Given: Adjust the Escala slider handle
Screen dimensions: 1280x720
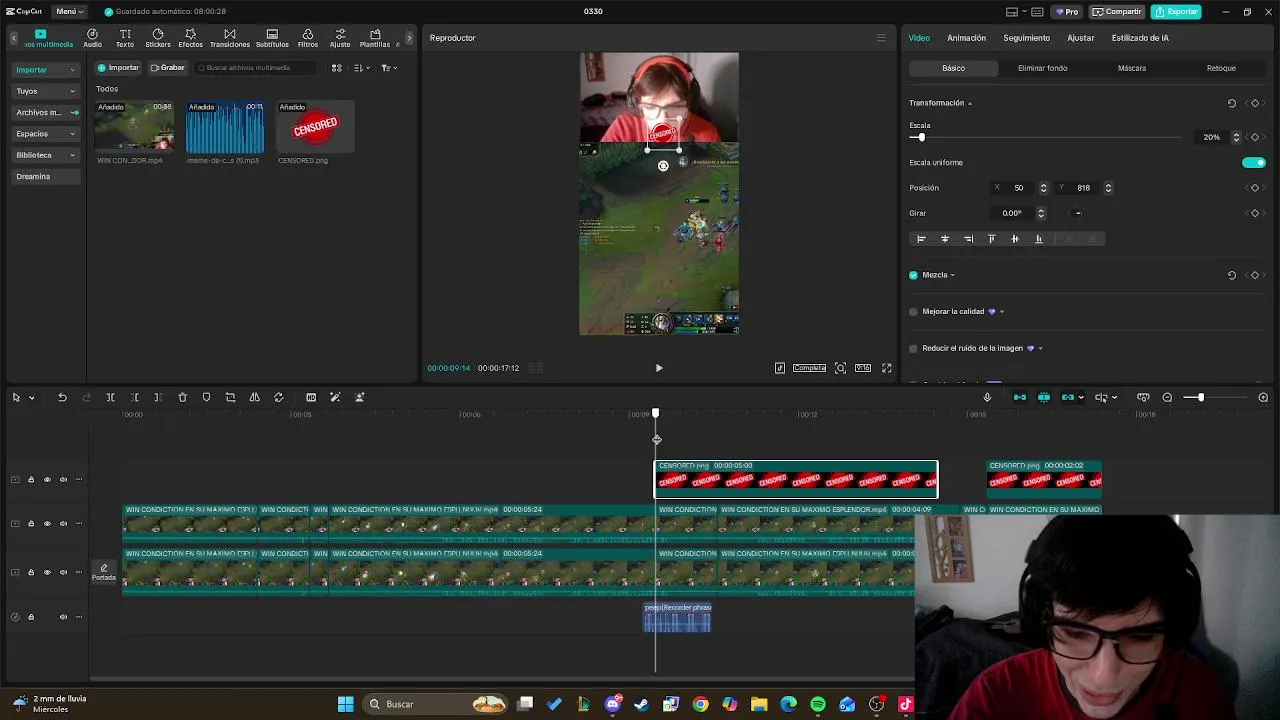Looking at the screenshot, I should [x=921, y=137].
